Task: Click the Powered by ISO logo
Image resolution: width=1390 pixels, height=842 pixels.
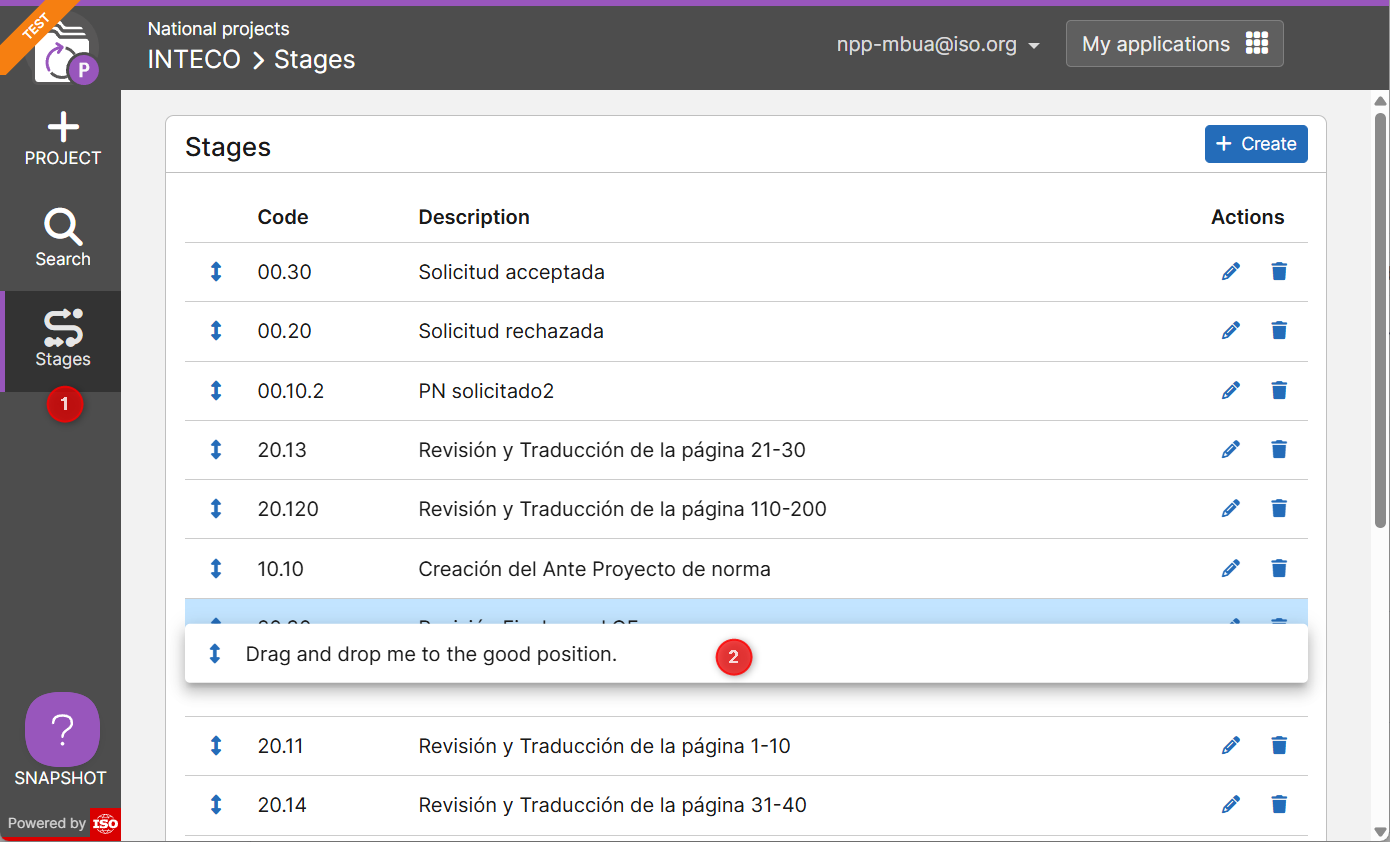Action: click(105, 824)
